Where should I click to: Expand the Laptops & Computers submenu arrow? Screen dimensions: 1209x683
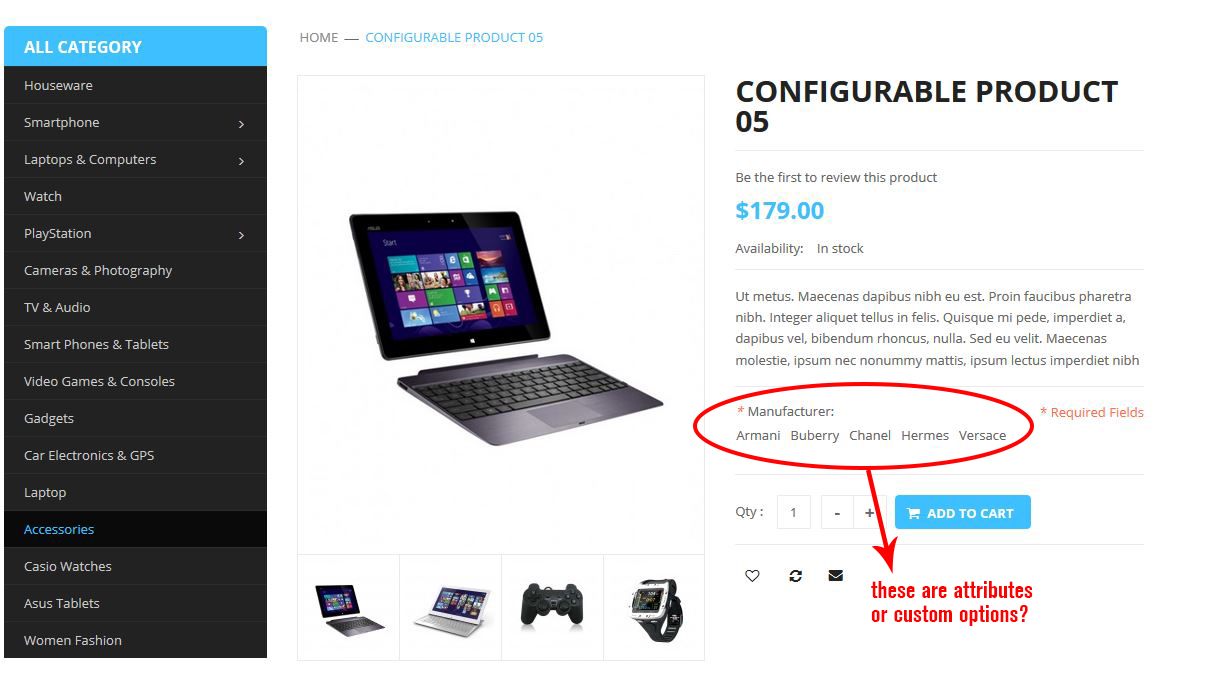click(x=241, y=161)
